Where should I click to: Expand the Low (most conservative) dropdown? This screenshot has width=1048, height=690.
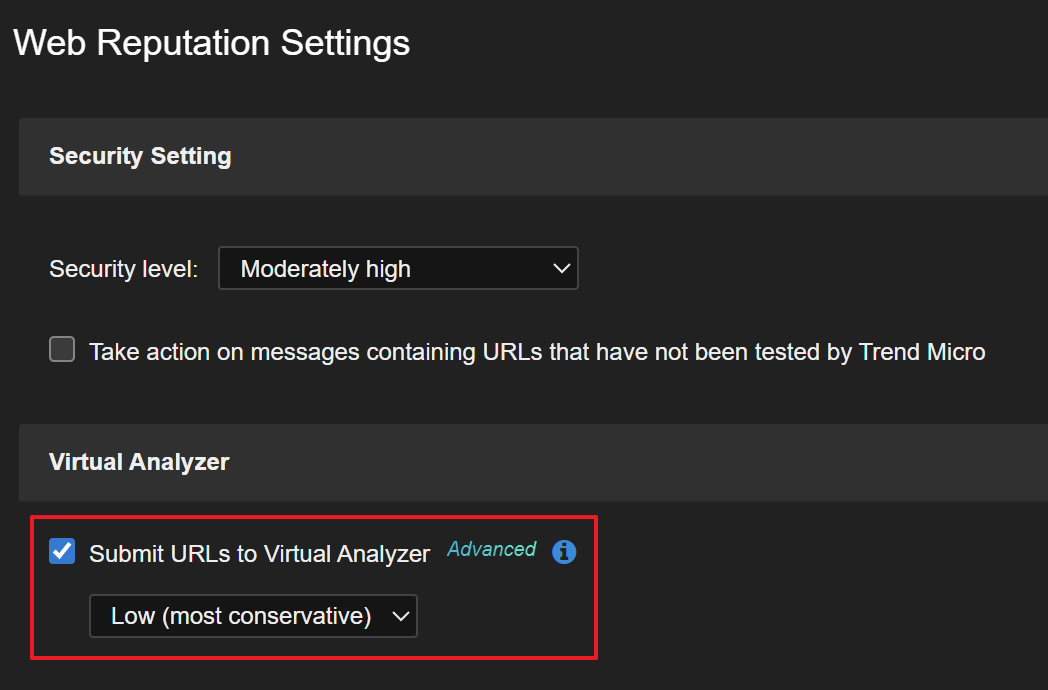point(253,616)
